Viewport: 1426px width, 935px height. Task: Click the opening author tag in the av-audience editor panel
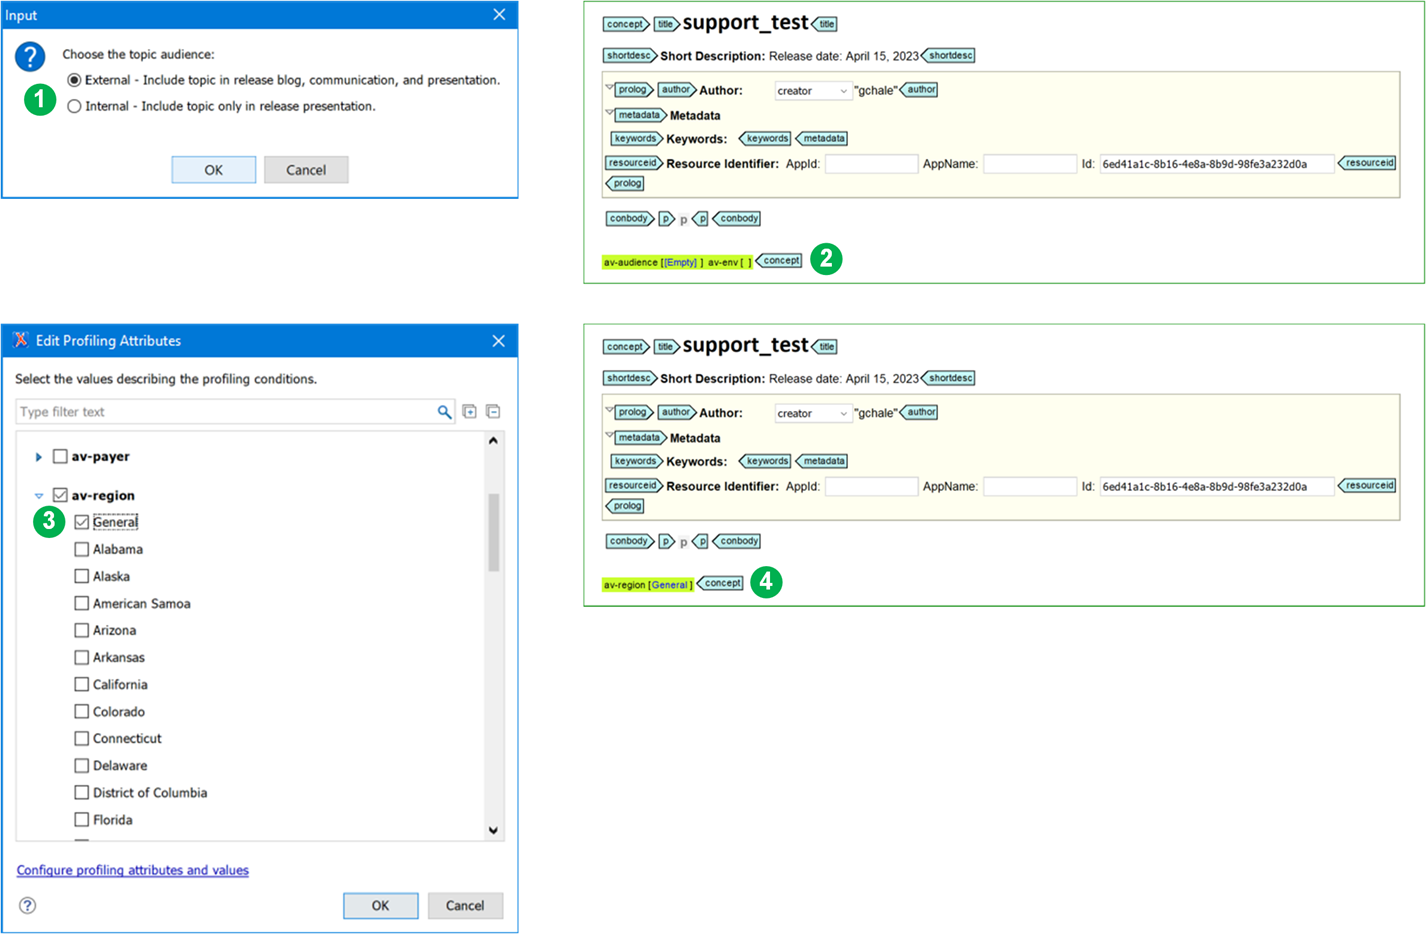(676, 90)
